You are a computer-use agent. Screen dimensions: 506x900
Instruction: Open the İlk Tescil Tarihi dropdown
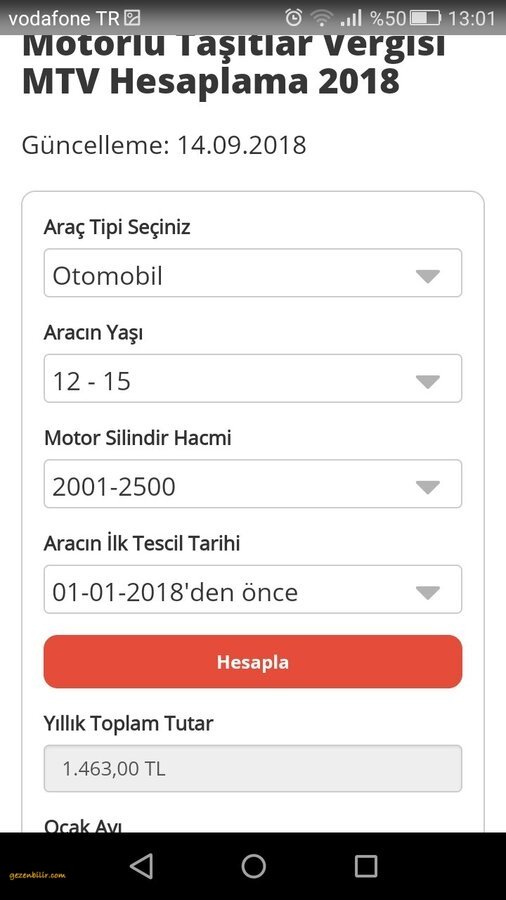tap(253, 589)
